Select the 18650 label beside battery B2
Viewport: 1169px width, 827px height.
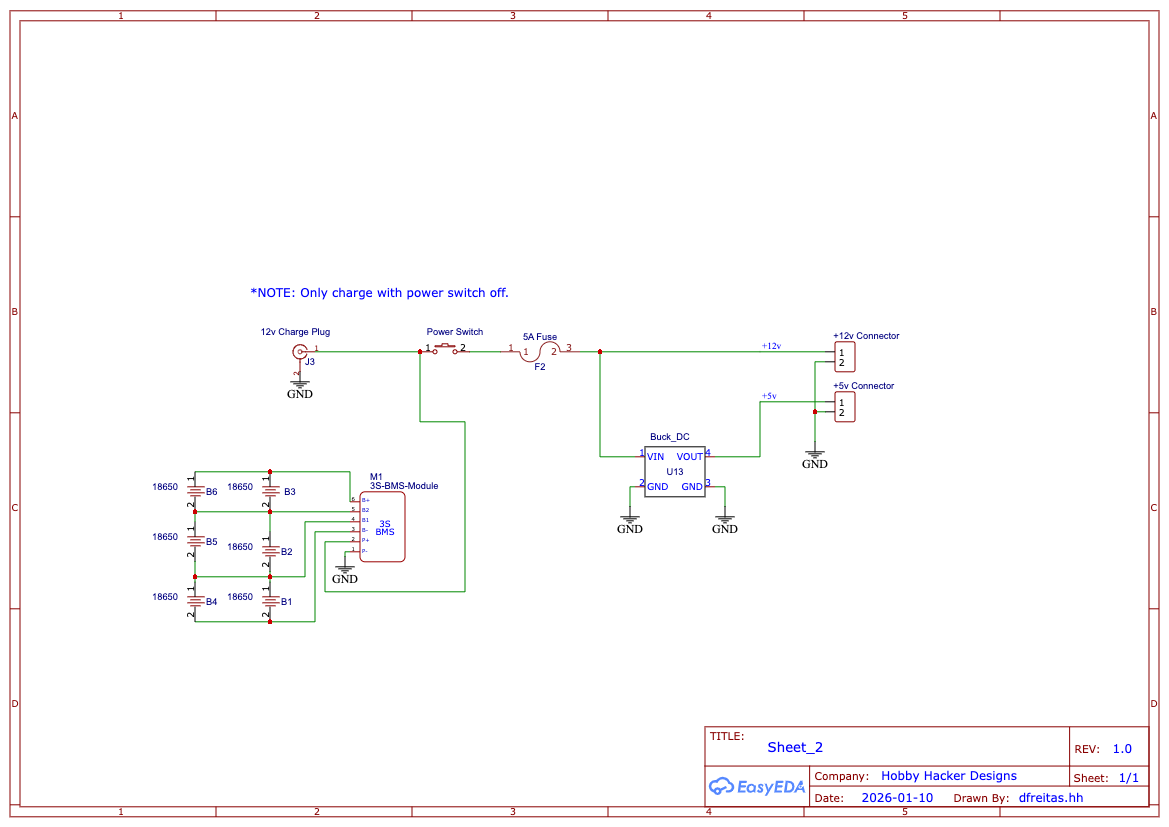click(x=240, y=547)
